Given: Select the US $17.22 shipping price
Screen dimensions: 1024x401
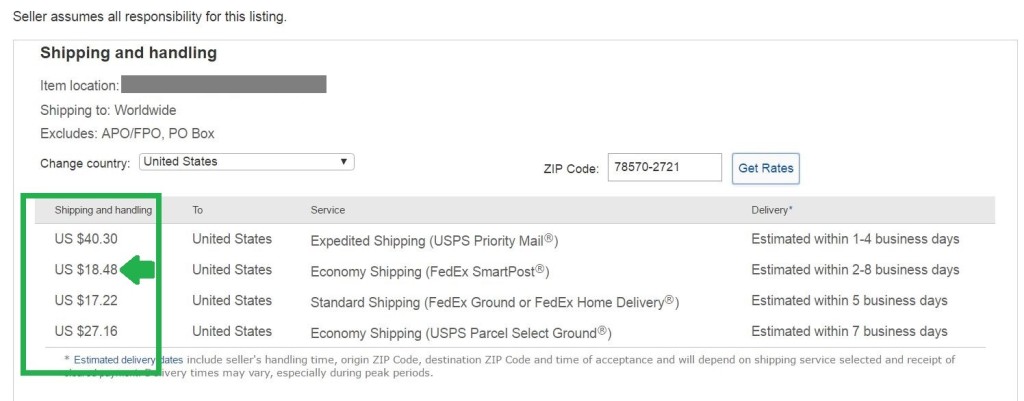Looking at the screenshot, I should click(x=86, y=300).
